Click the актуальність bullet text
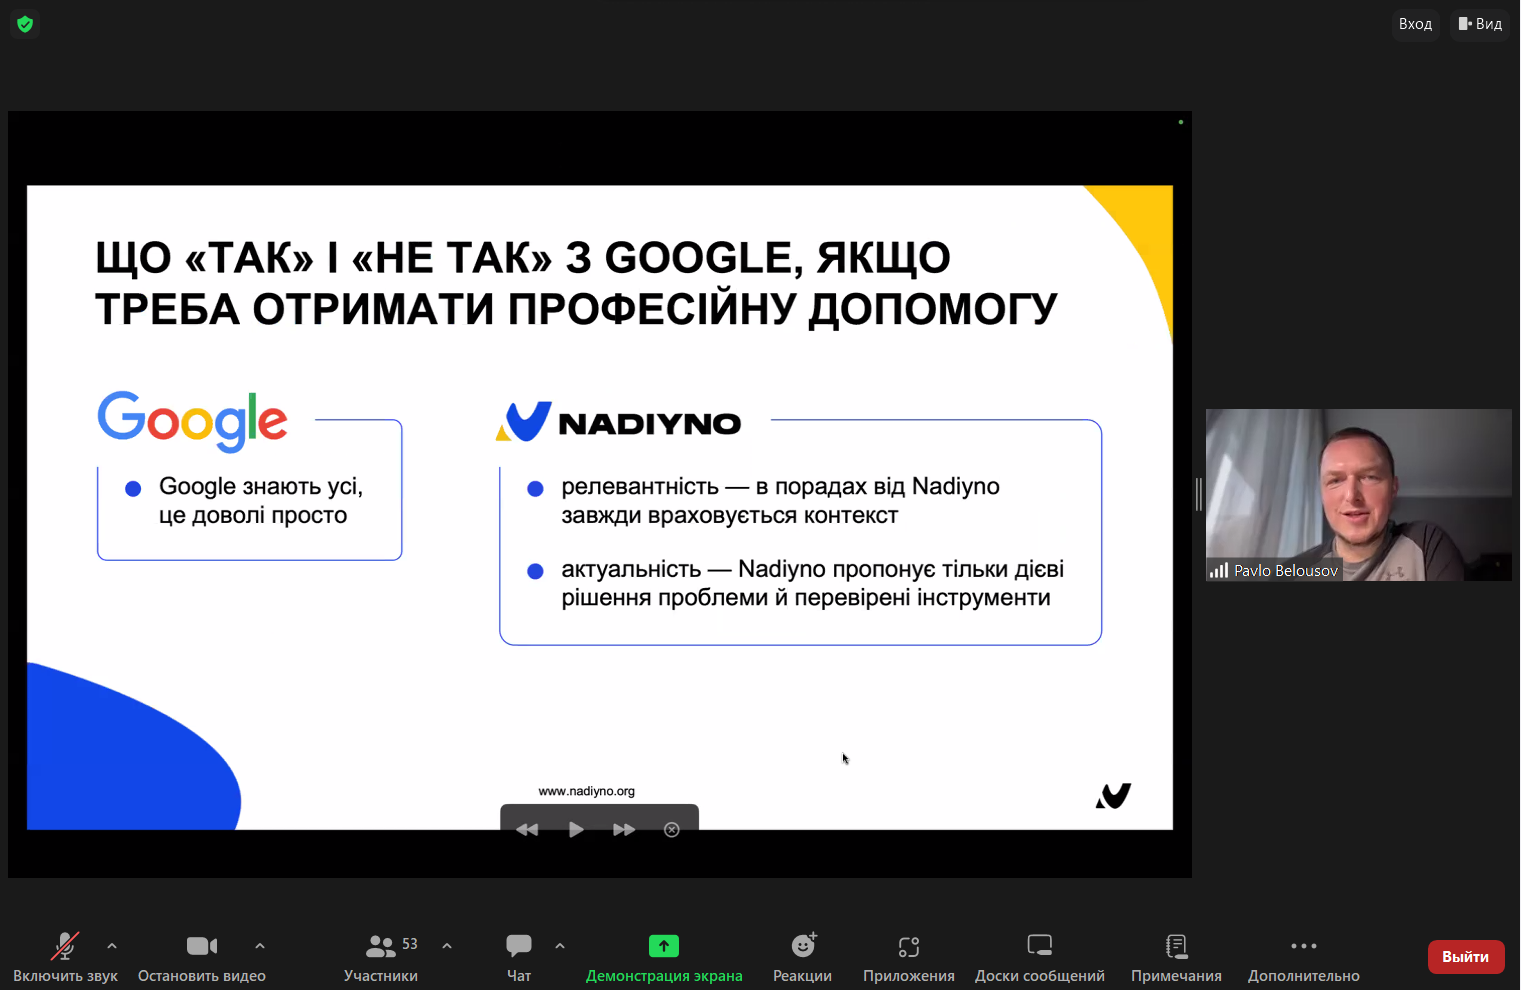 pos(812,583)
